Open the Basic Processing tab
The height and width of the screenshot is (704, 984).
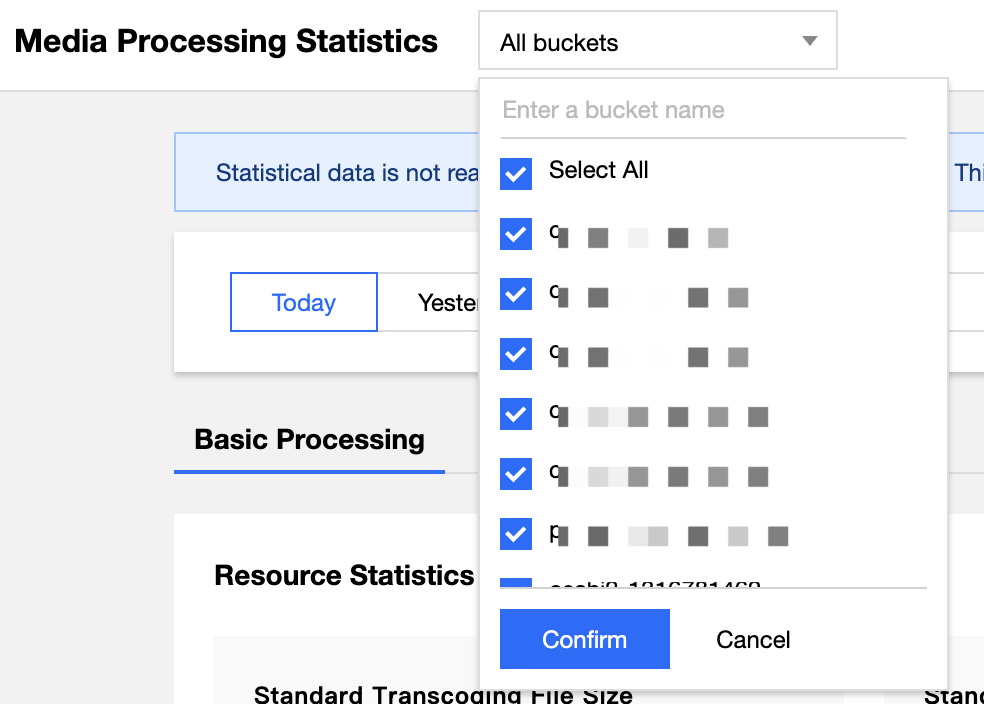[x=309, y=440]
